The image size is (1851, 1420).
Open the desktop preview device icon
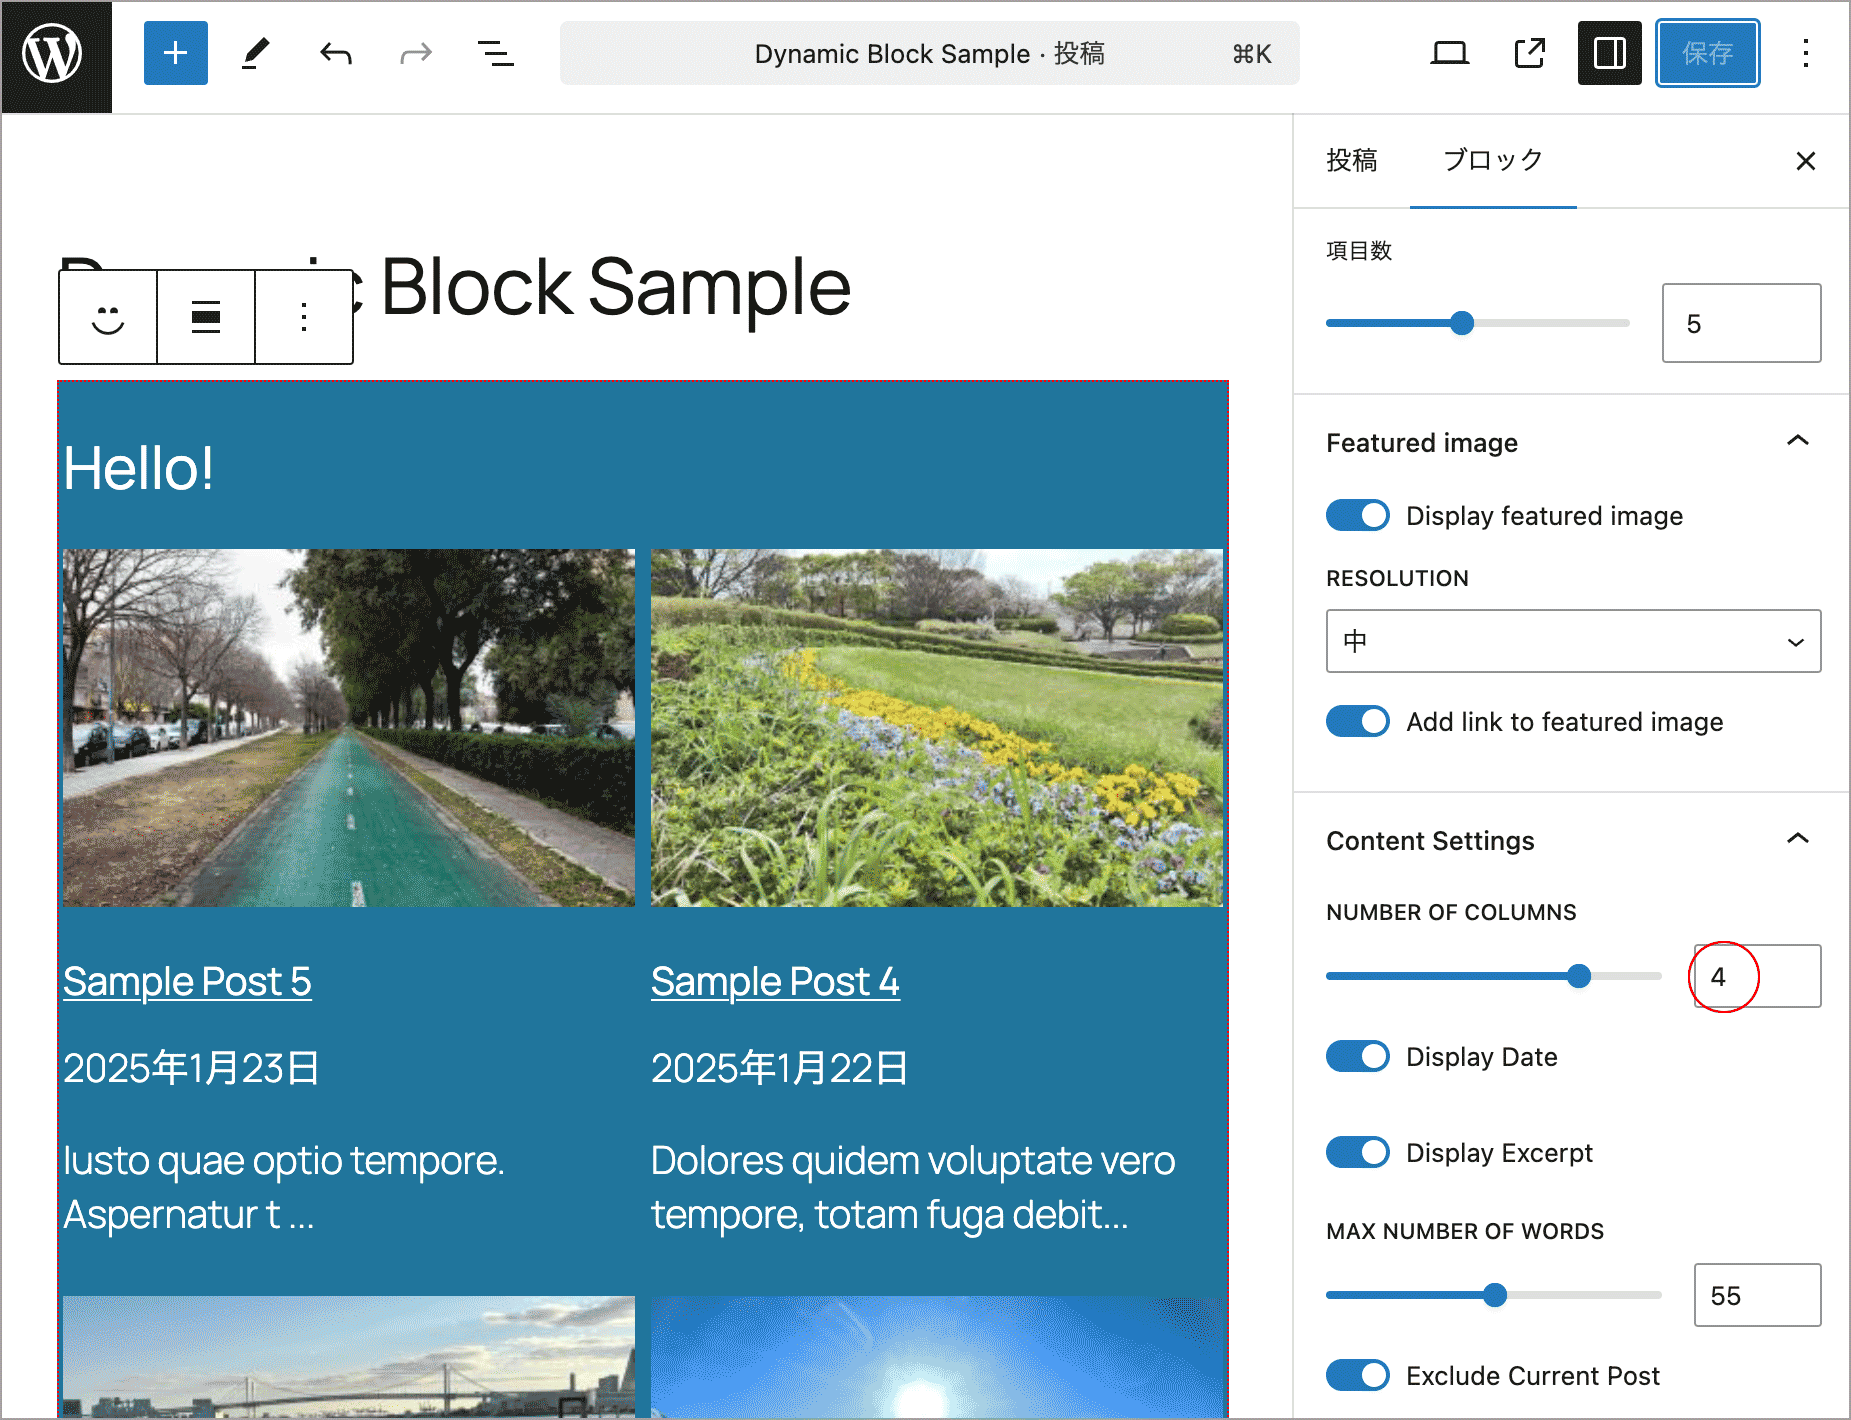[x=1449, y=53]
